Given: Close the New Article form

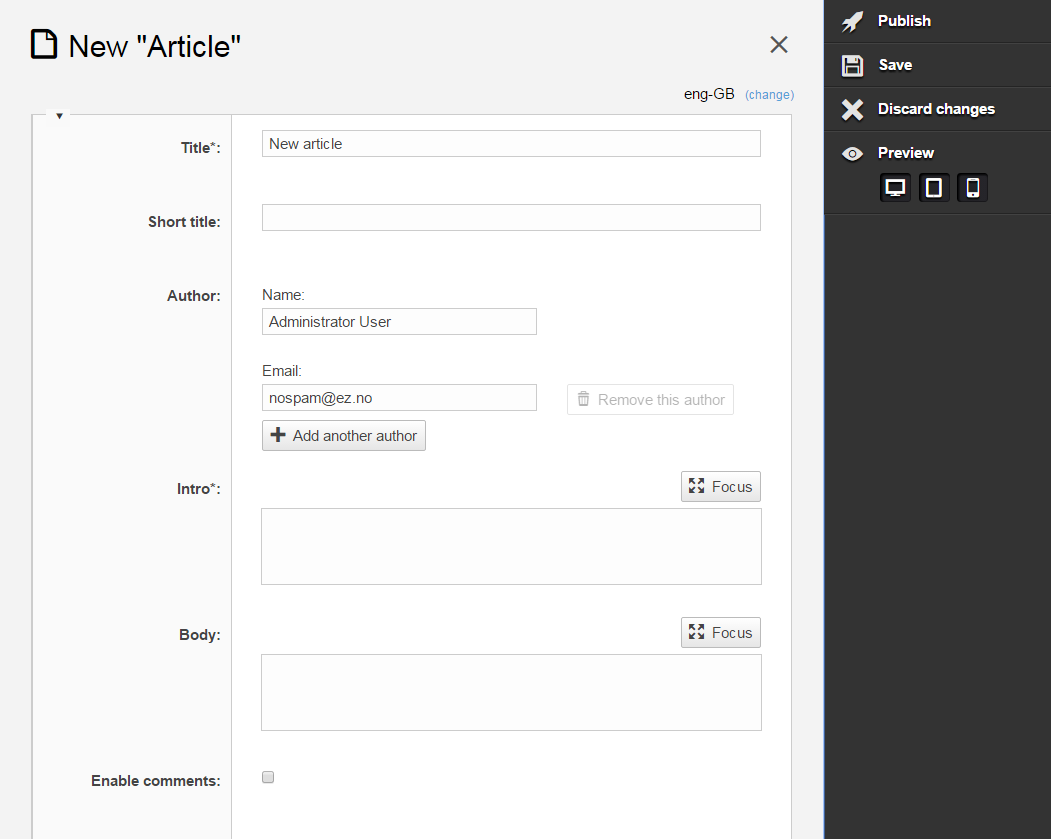Looking at the screenshot, I should pyautogui.click(x=779, y=45).
